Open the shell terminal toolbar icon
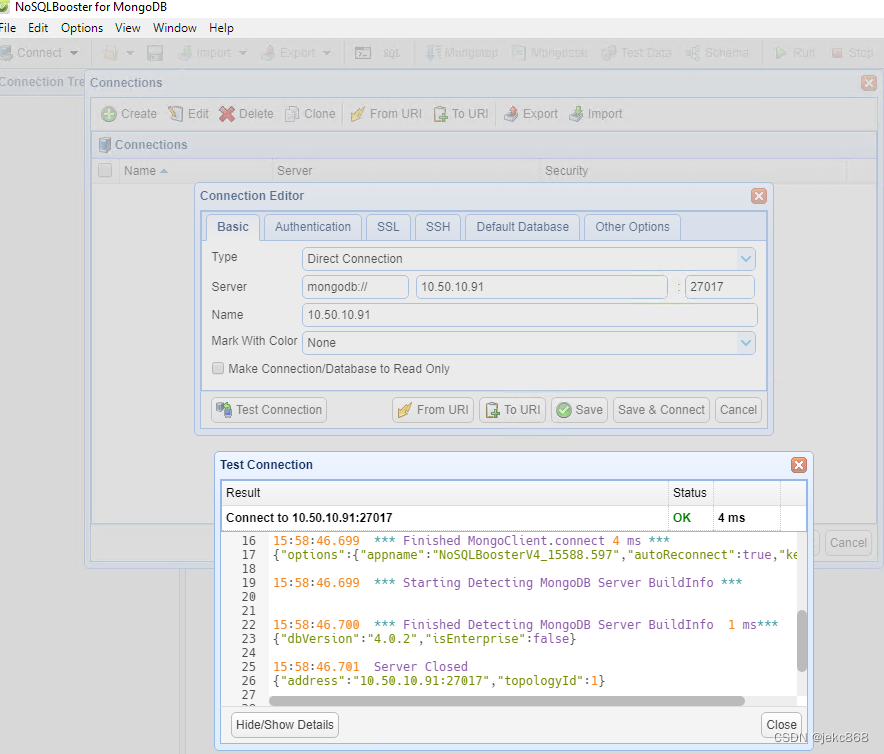This screenshot has height=754, width=884. click(363, 53)
